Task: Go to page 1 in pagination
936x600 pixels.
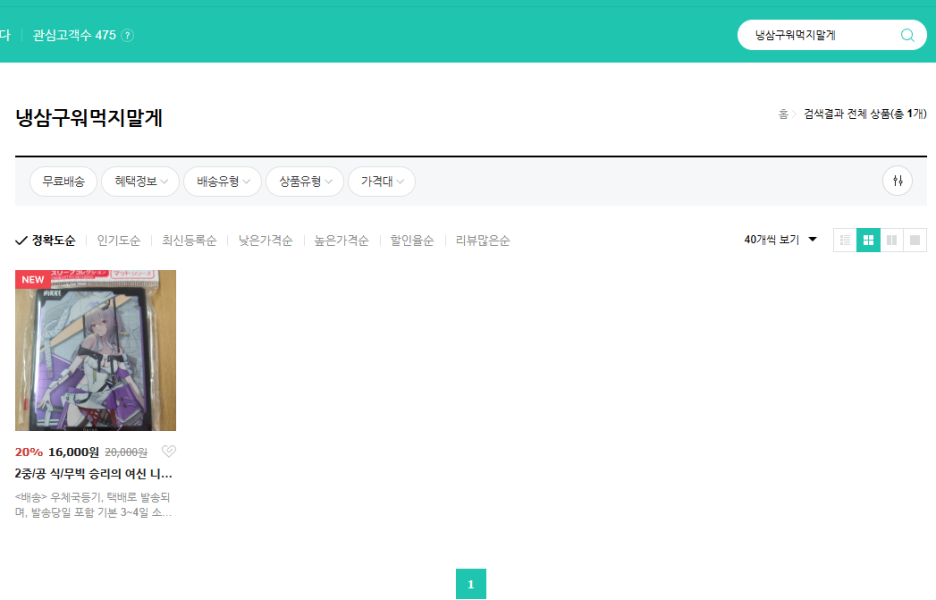Action: [x=471, y=584]
